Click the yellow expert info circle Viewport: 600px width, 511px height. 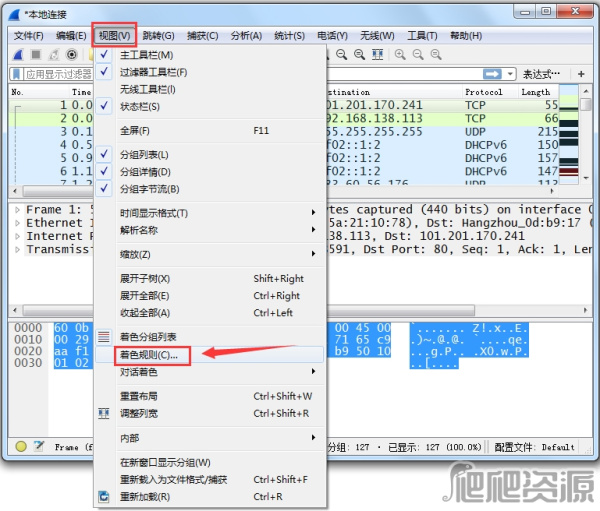click(x=21, y=446)
